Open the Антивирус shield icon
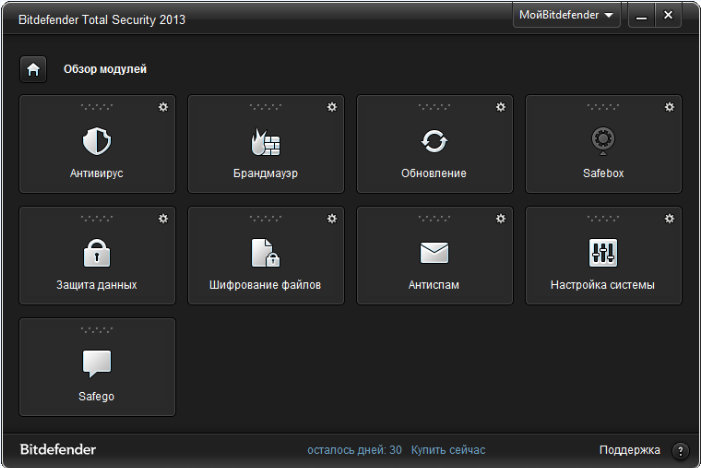 97,141
